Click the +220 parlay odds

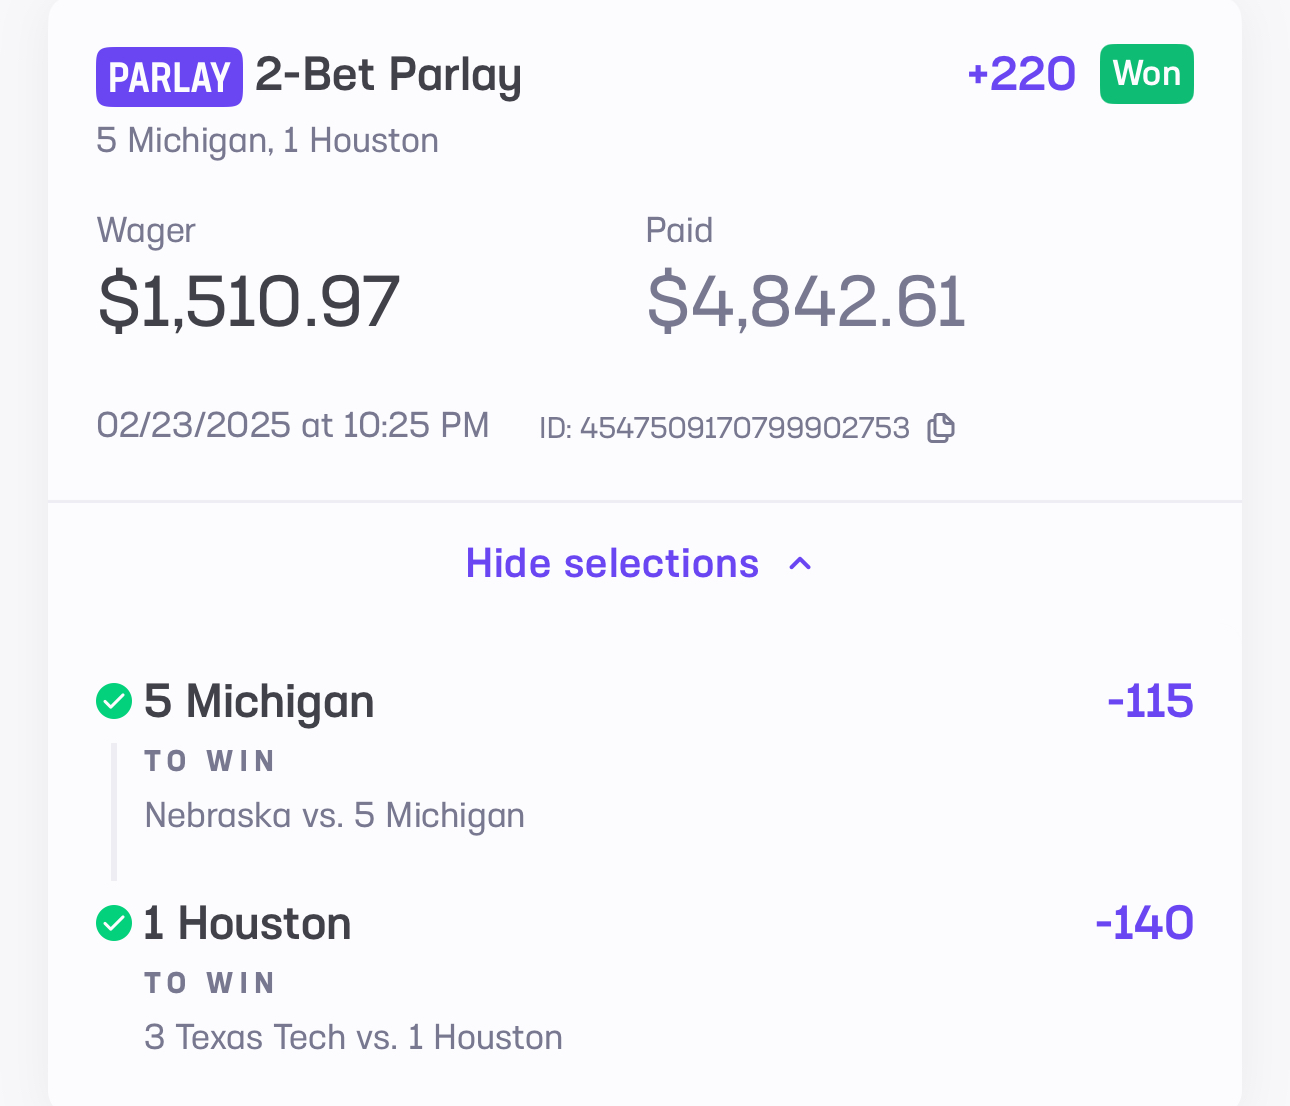pyautogui.click(x=1021, y=74)
